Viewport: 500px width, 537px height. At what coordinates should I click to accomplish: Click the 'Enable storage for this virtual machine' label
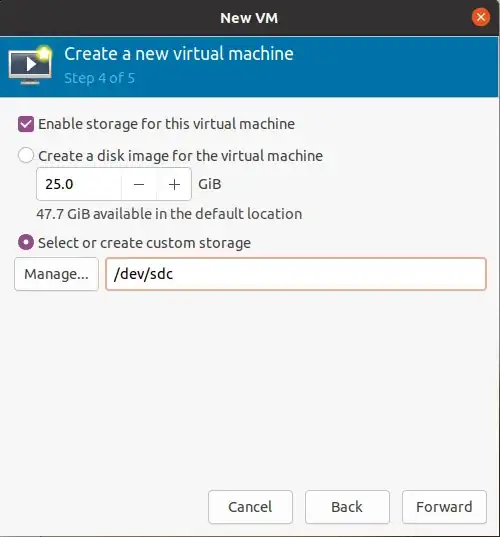click(x=166, y=124)
